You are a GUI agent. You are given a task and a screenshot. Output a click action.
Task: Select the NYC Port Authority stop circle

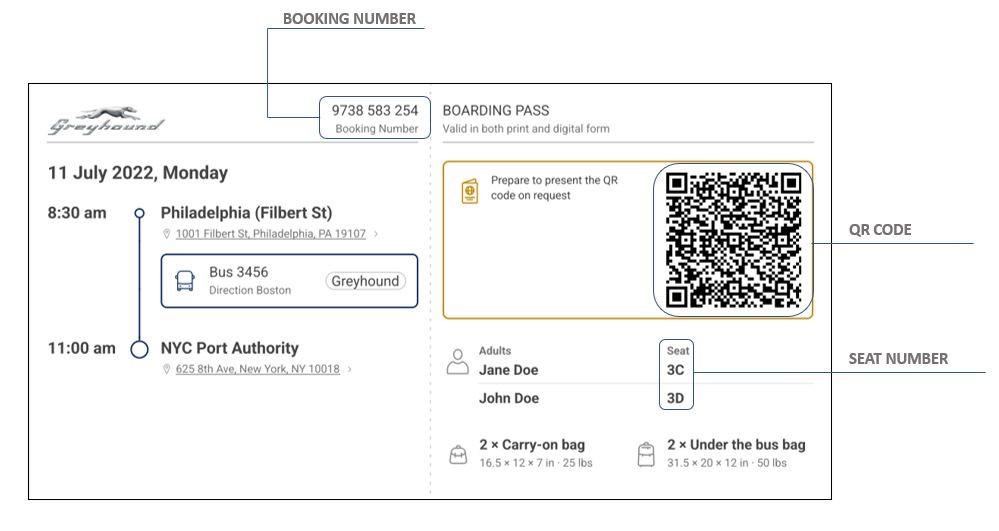tap(140, 349)
